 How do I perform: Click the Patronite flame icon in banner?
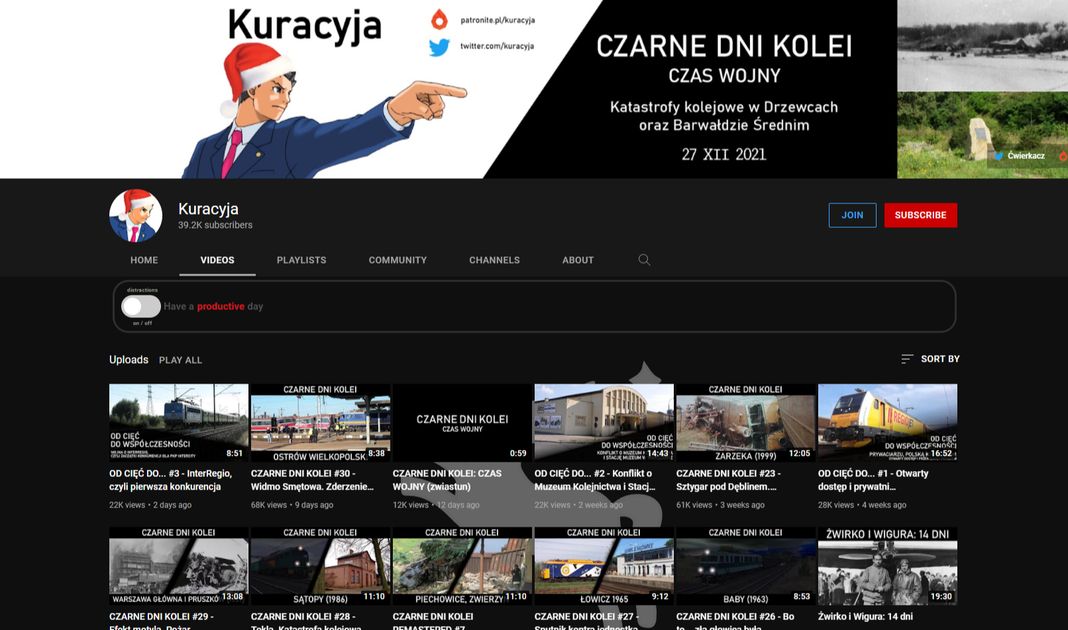(439, 19)
